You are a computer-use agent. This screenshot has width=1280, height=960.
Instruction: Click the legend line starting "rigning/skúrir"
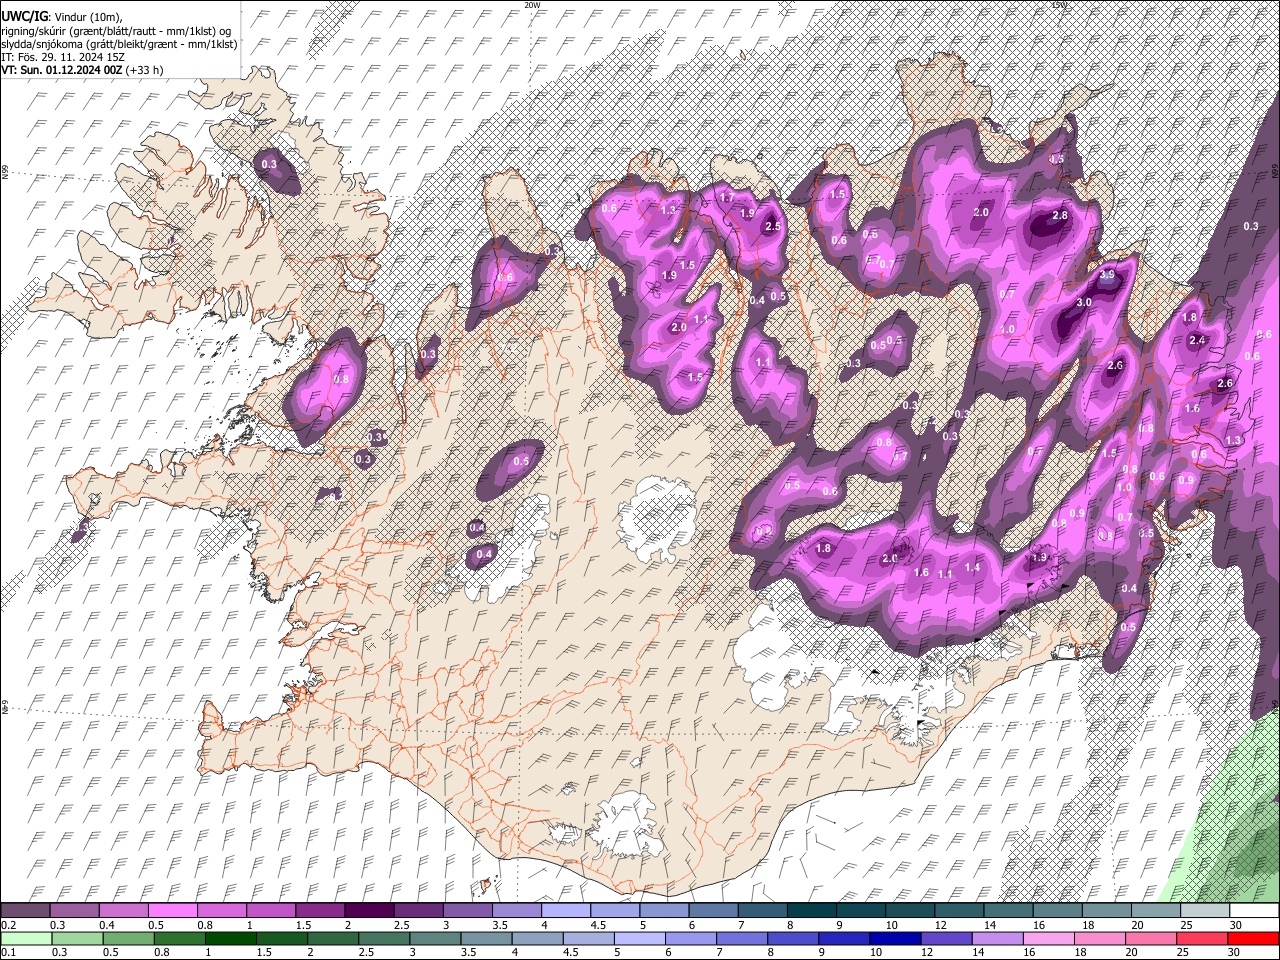(x=117, y=30)
